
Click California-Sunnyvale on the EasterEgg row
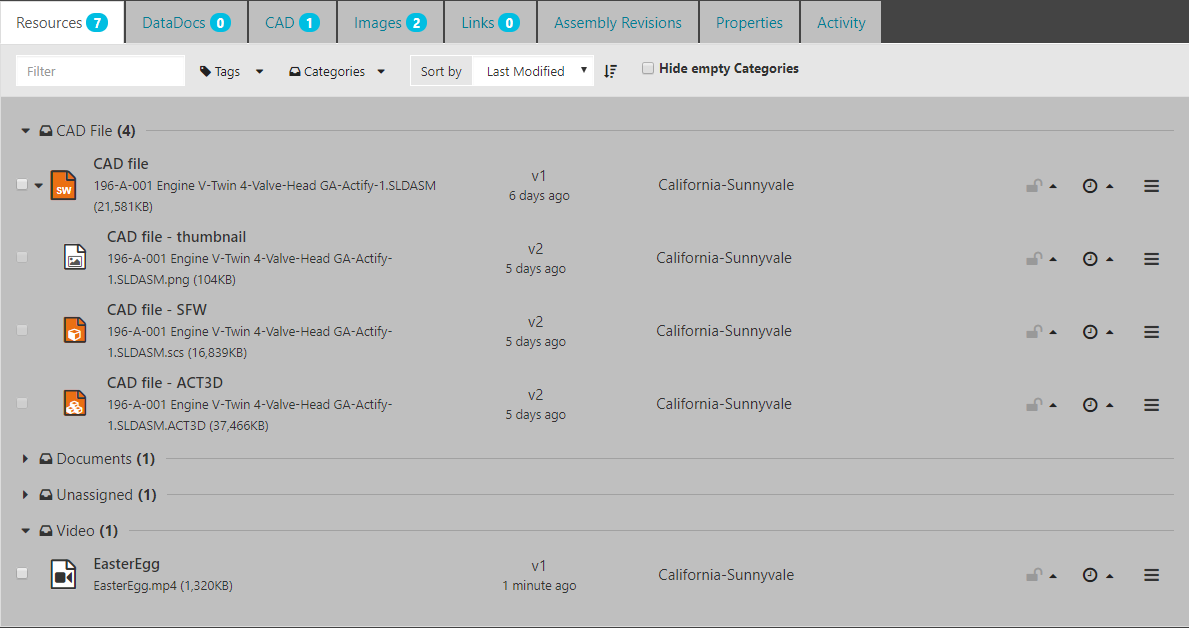[x=726, y=575]
